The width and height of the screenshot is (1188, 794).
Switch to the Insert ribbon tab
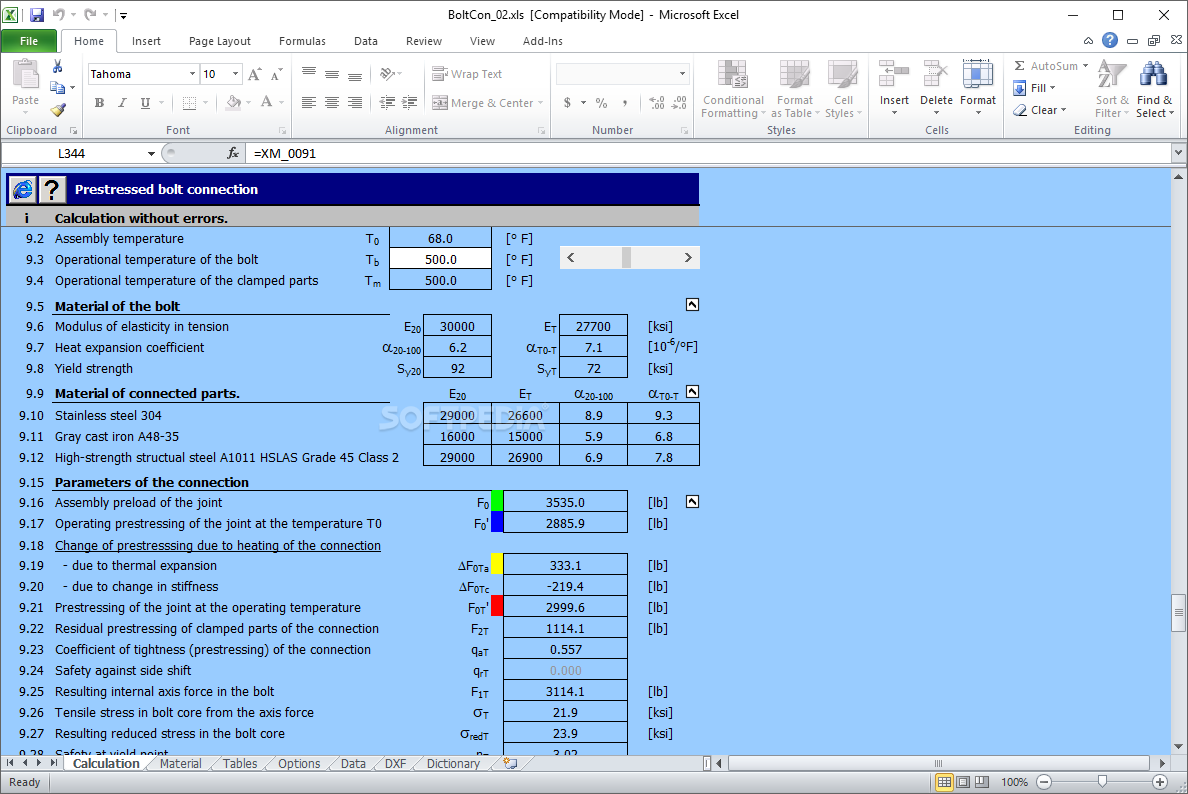tap(145, 41)
